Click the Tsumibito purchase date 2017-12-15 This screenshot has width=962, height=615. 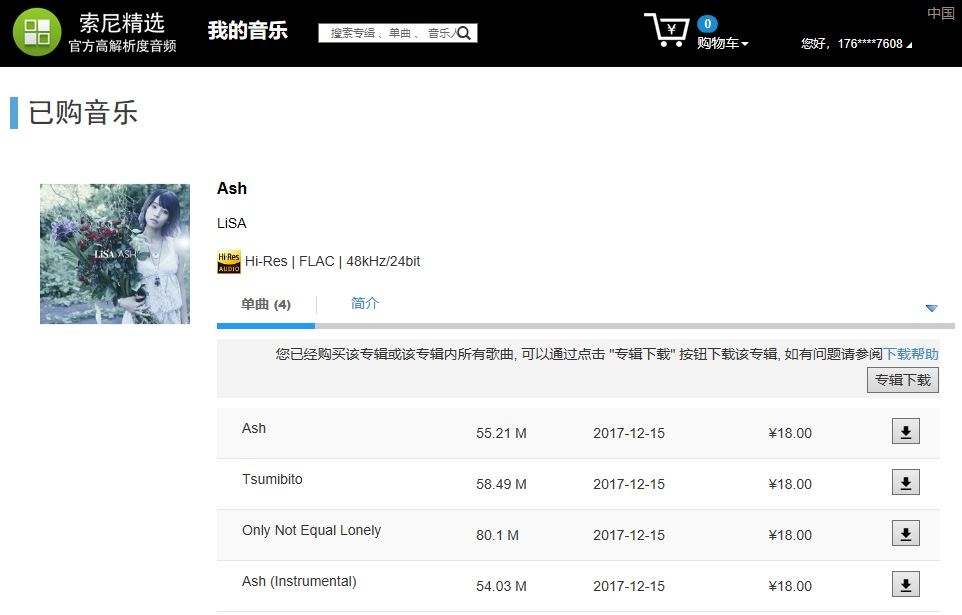629,484
